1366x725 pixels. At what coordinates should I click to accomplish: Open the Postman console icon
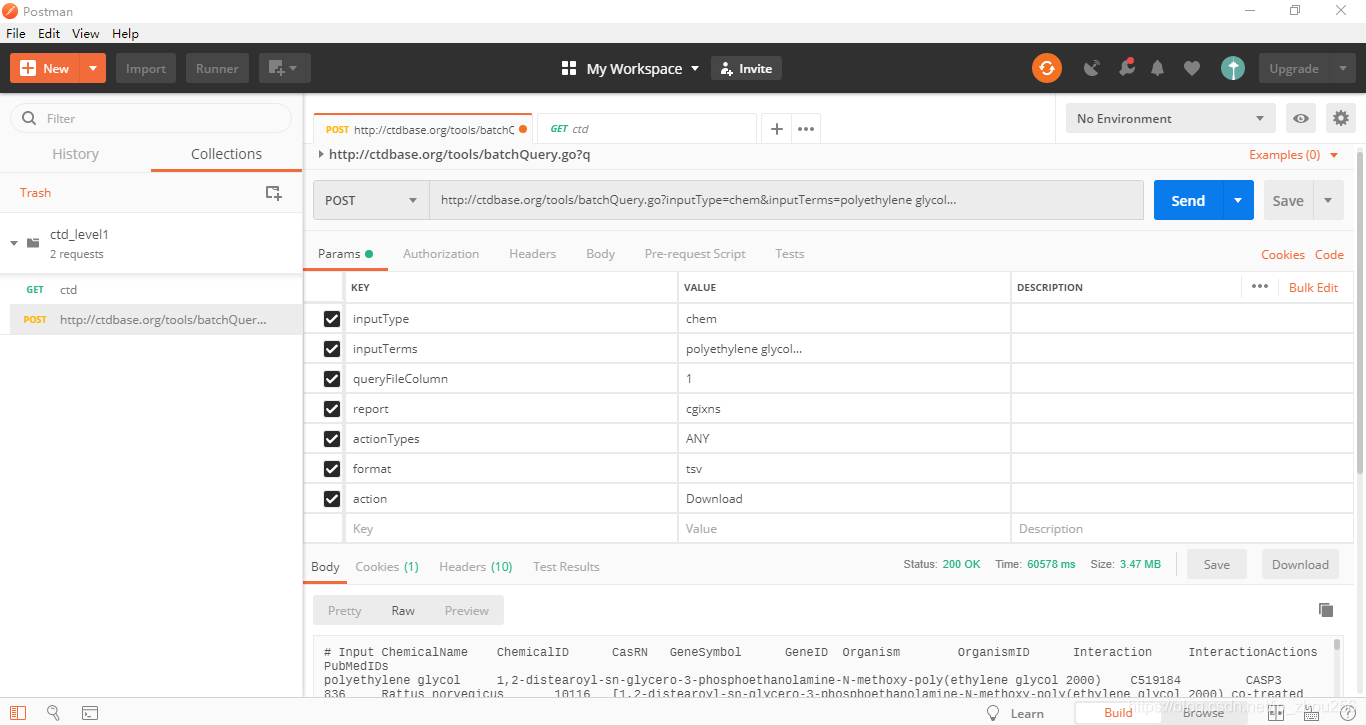90,713
